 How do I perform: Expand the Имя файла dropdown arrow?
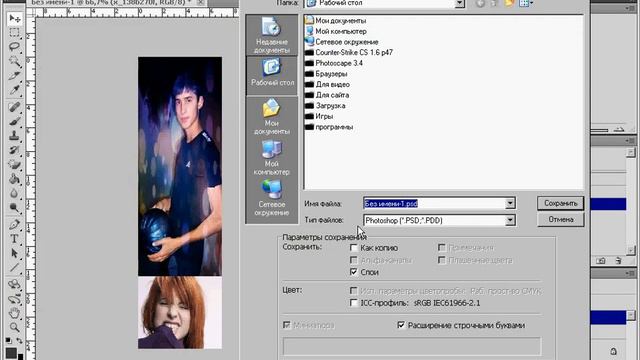510,203
